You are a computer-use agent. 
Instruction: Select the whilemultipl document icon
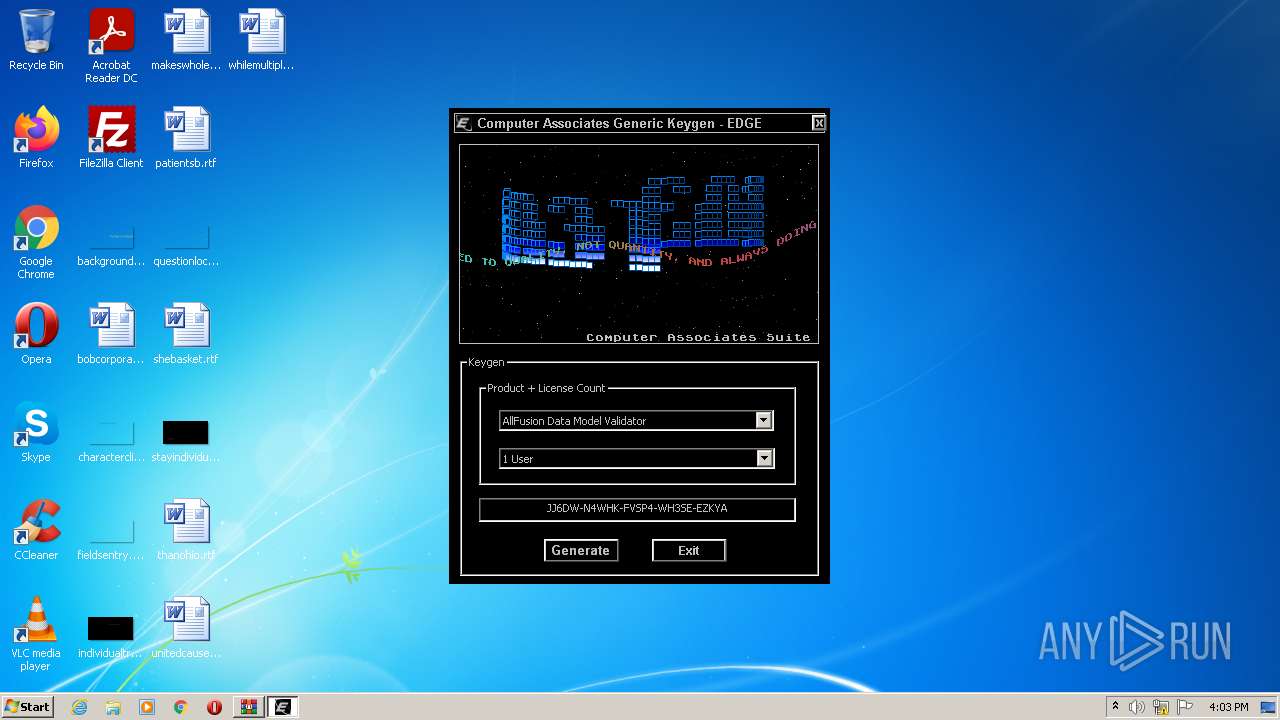click(x=261, y=40)
